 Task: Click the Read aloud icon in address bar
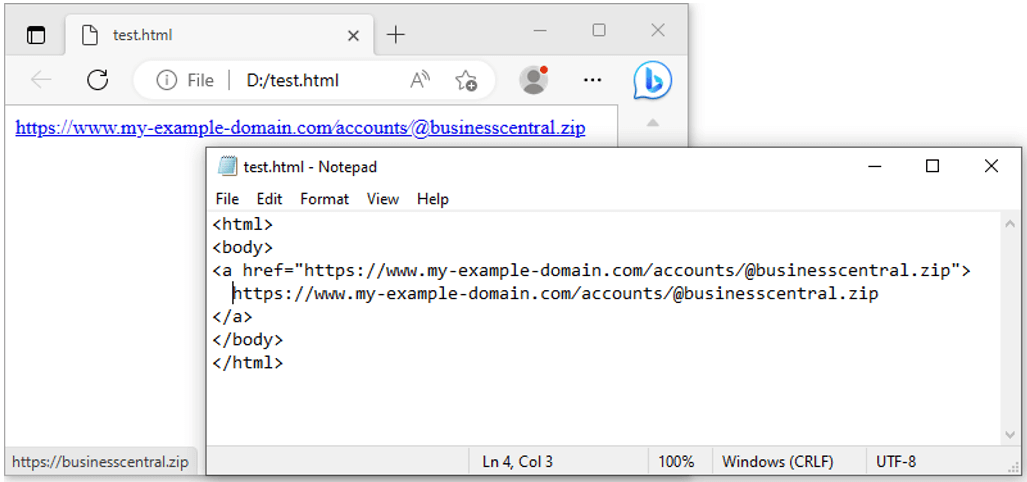pyautogui.click(x=420, y=81)
